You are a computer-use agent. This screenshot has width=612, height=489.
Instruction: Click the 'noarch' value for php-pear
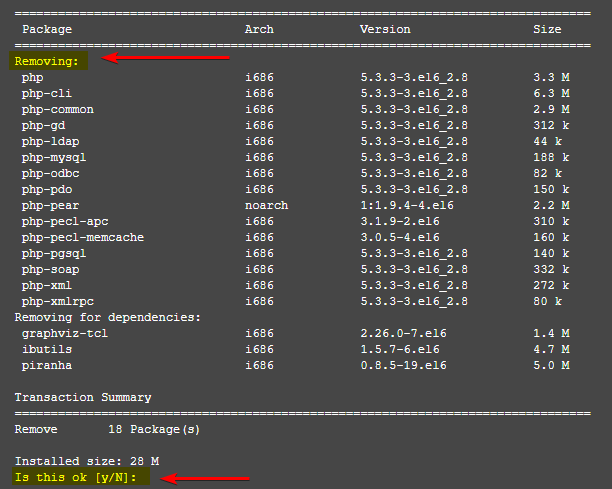[267, 205]
